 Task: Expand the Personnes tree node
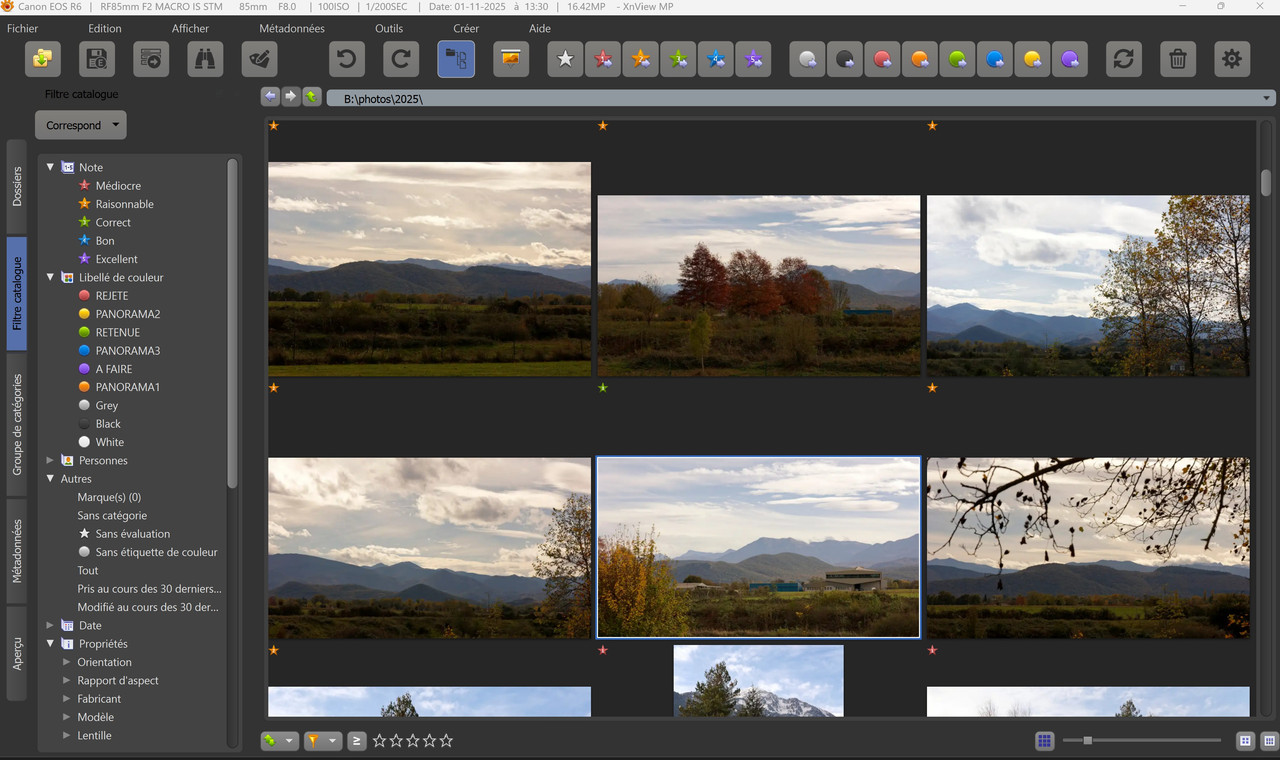50,460
